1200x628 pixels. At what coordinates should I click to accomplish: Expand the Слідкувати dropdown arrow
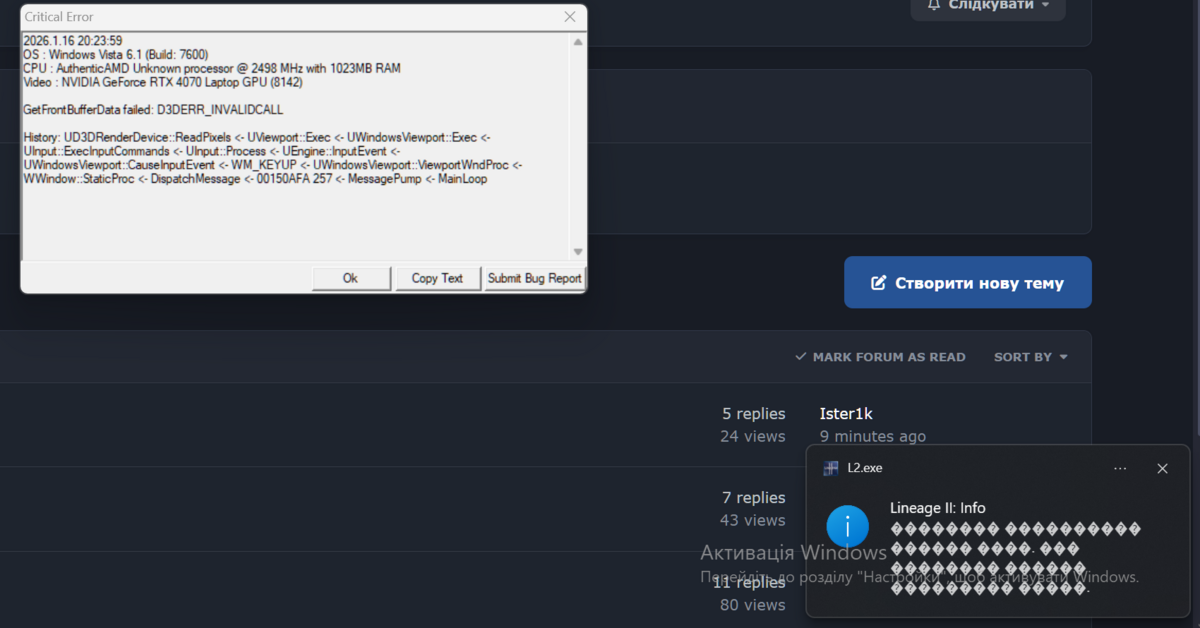(1046, 5)
